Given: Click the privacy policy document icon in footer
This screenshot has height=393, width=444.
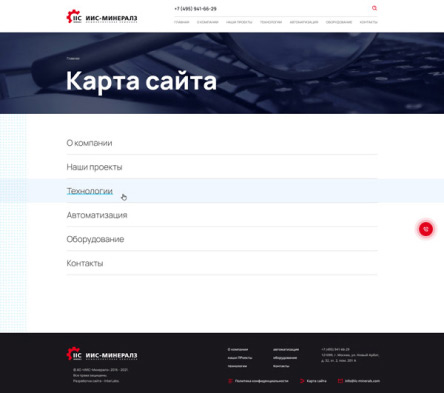Looking at the screenshot, I should click(230, 381).
